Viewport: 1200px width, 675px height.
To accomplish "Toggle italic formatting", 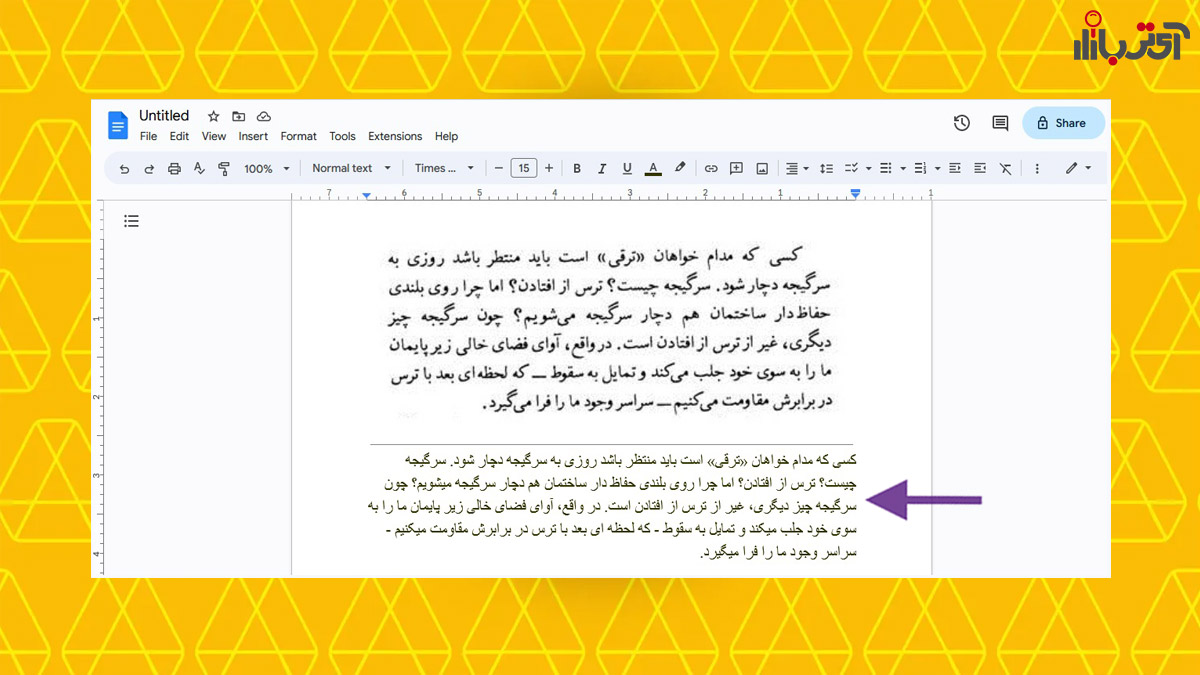I will coord(602,168).
